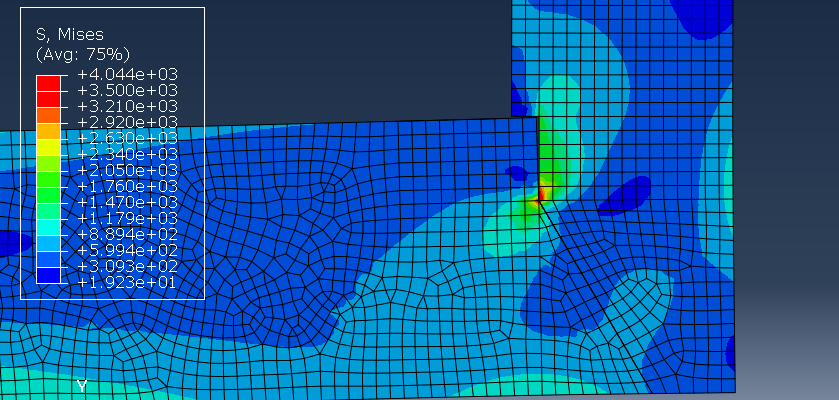The height and width of the screenshot is (400, 839).
Task: Click legend value +2.920e+03
Action: click(127, 122)
